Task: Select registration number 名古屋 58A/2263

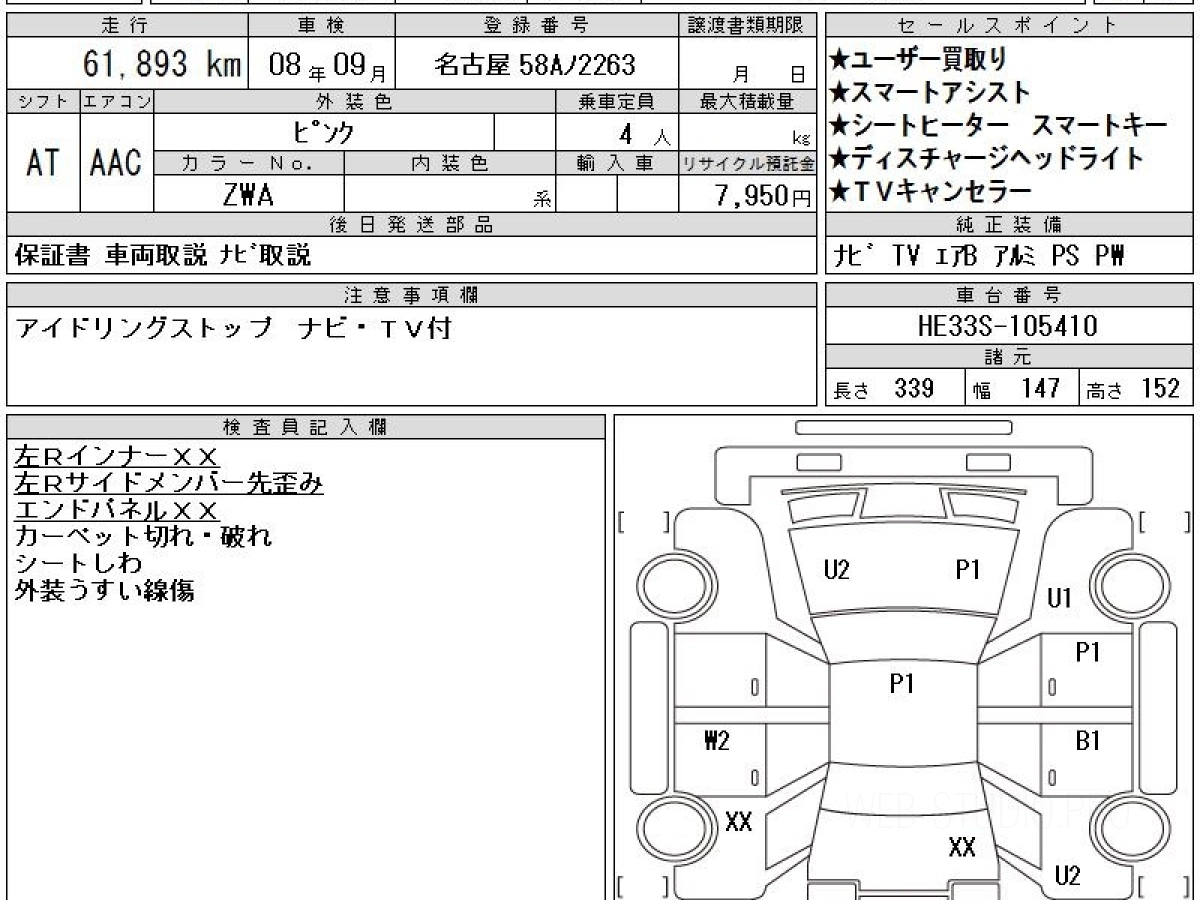Action: click(535, 66)
